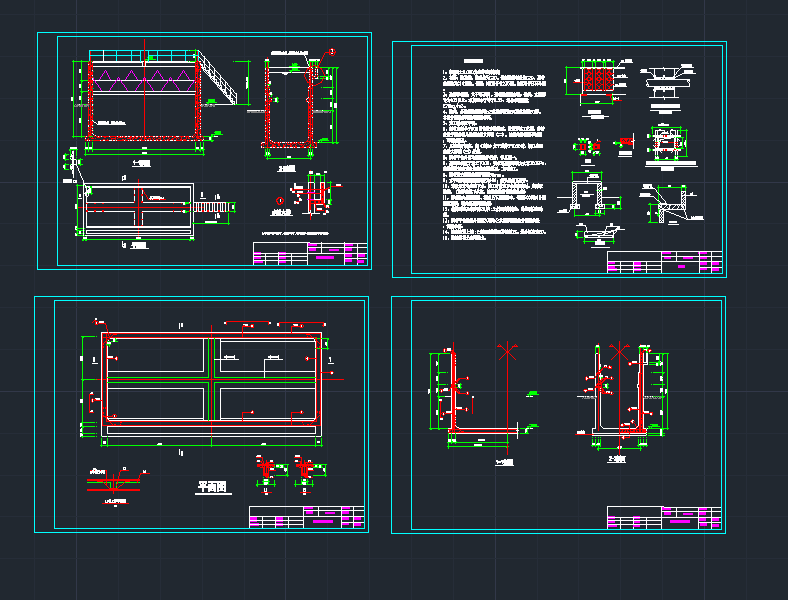Select the title block of top-left sheet
788x600 pixels.
click(x=309, y=254)
